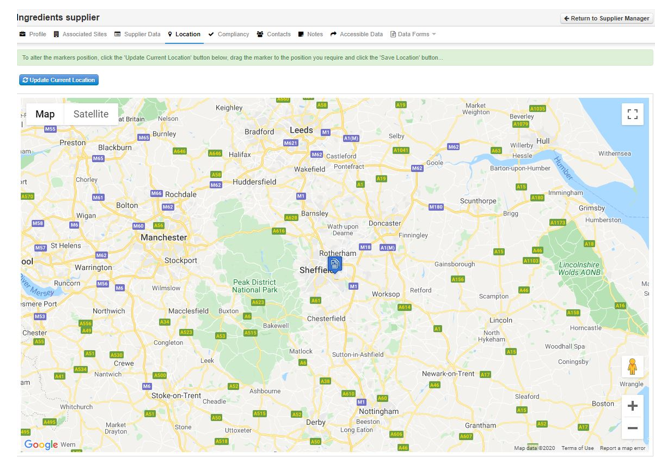Switch to Accessible Data tab
The height and width of the screenshot is (462, 670).
[x=357, y=34]
